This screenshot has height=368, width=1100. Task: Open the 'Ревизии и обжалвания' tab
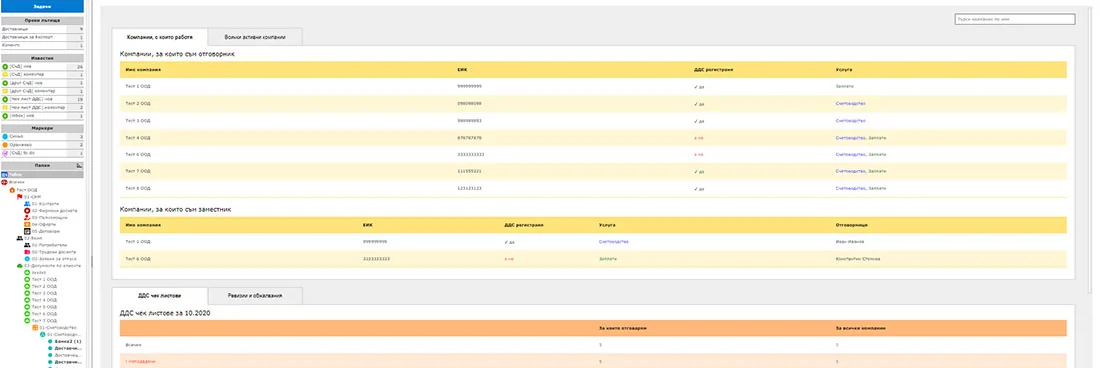(255, 296)
